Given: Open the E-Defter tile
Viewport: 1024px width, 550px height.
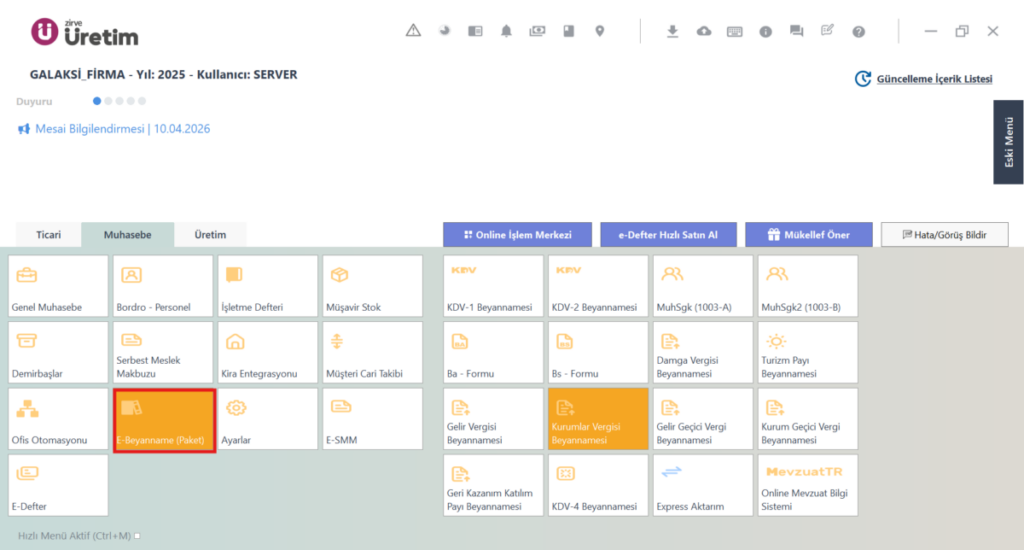Looking at the screenshot, I should tap(58, 485).
